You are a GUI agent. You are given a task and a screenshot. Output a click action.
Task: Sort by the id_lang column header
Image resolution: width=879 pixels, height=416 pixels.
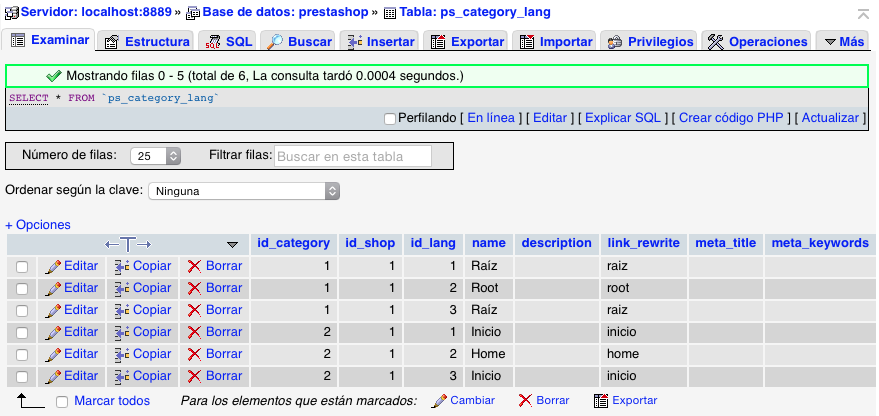click(433, 243)
